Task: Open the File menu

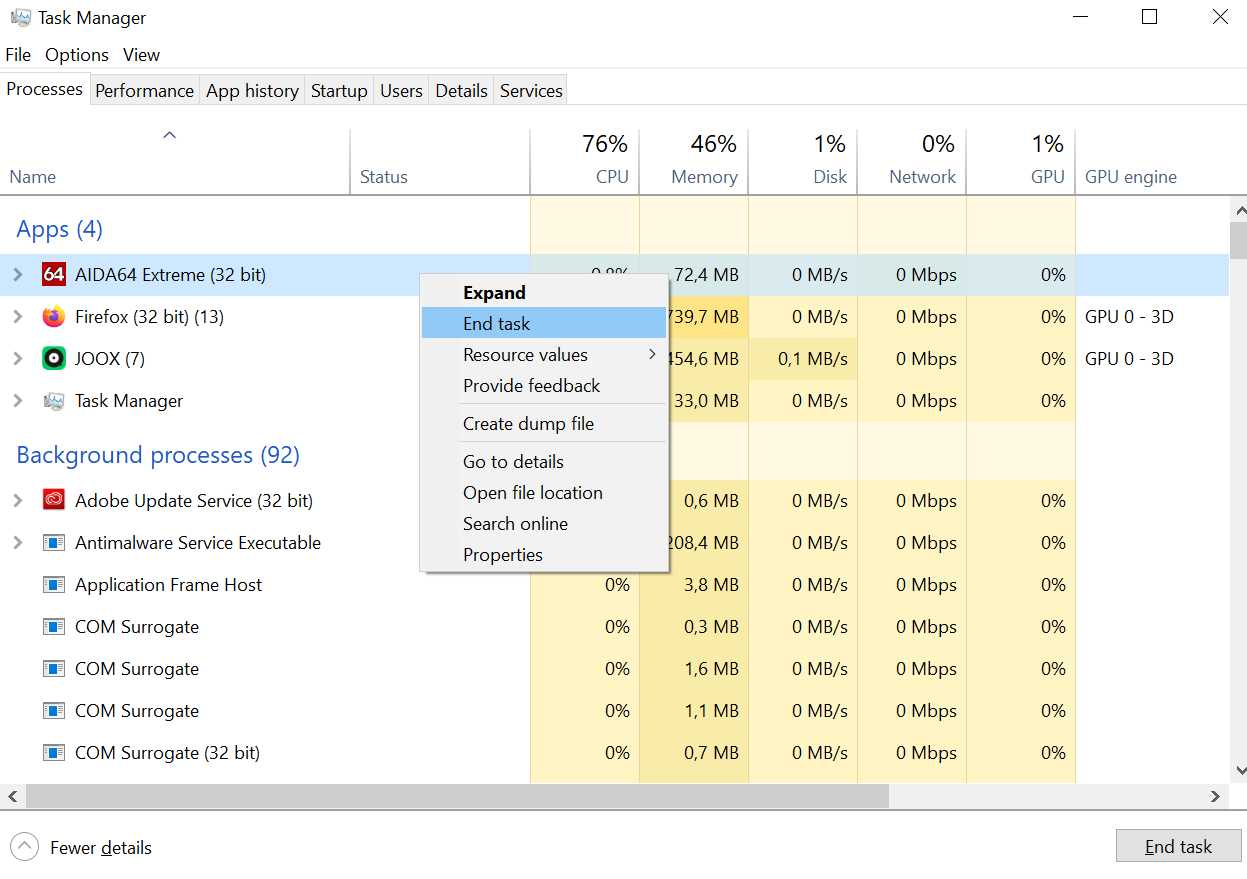Action: pyautogui.click(x=18, y=55)
